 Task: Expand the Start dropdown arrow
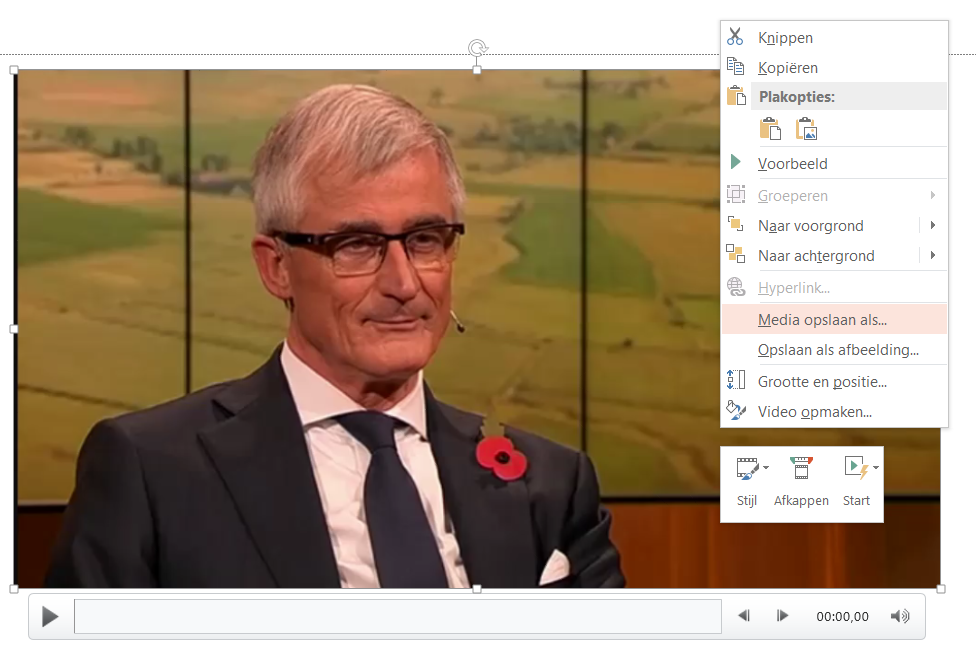876,467
